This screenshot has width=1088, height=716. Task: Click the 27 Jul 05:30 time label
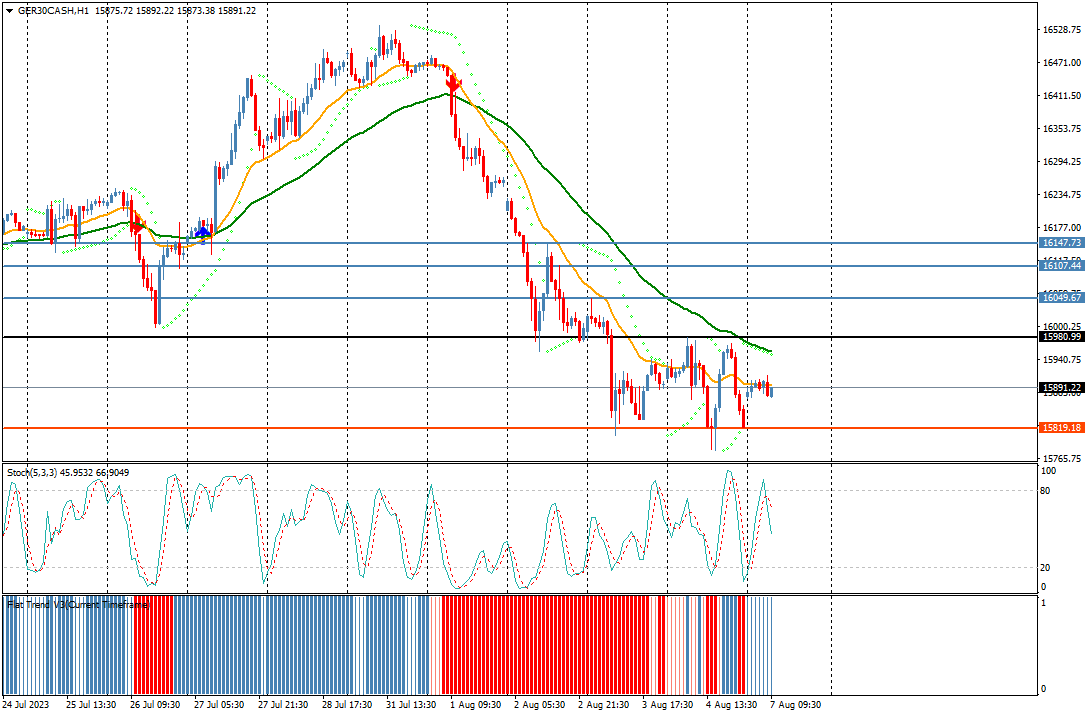(x=219, y=704)
